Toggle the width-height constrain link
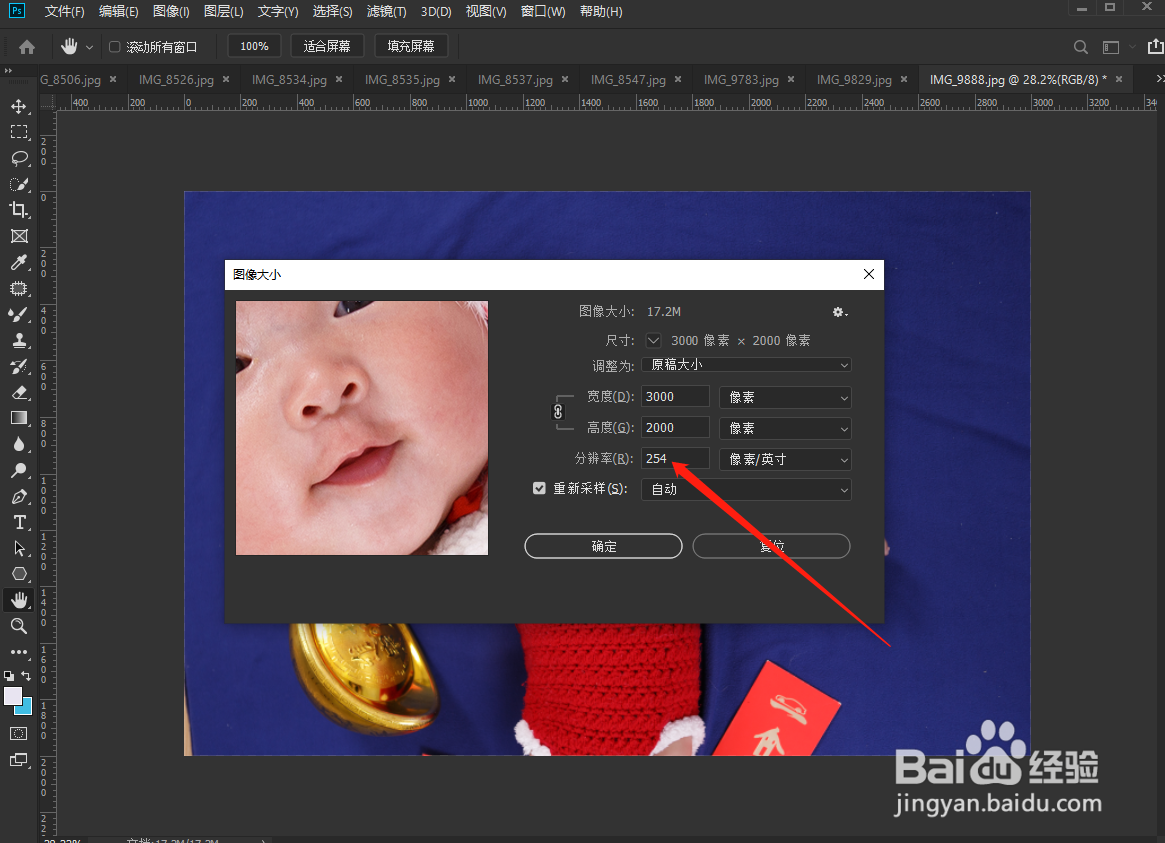 [x=558, y=411]
